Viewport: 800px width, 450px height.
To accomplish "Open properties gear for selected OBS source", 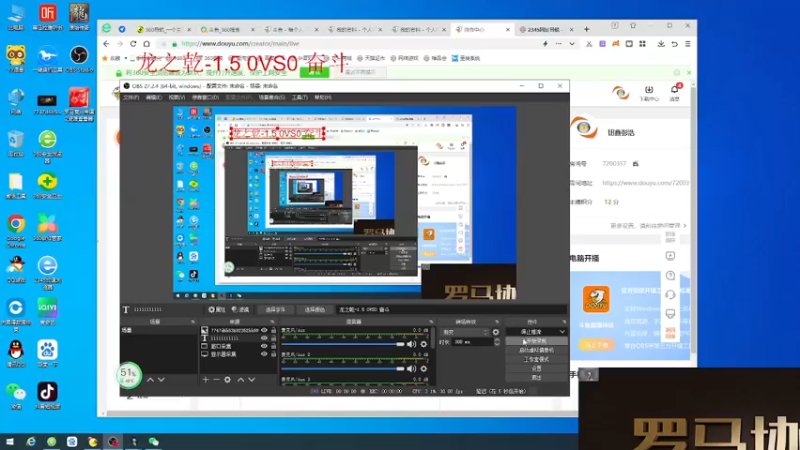I will [217, 309].
